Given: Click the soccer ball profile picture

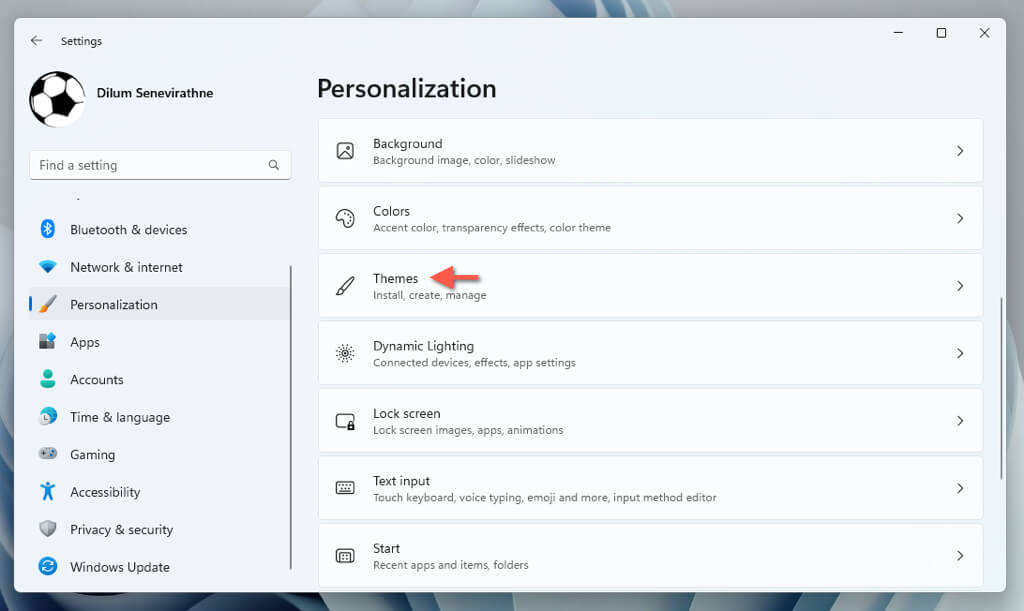Looking at the screenshot, I should 57,99.
